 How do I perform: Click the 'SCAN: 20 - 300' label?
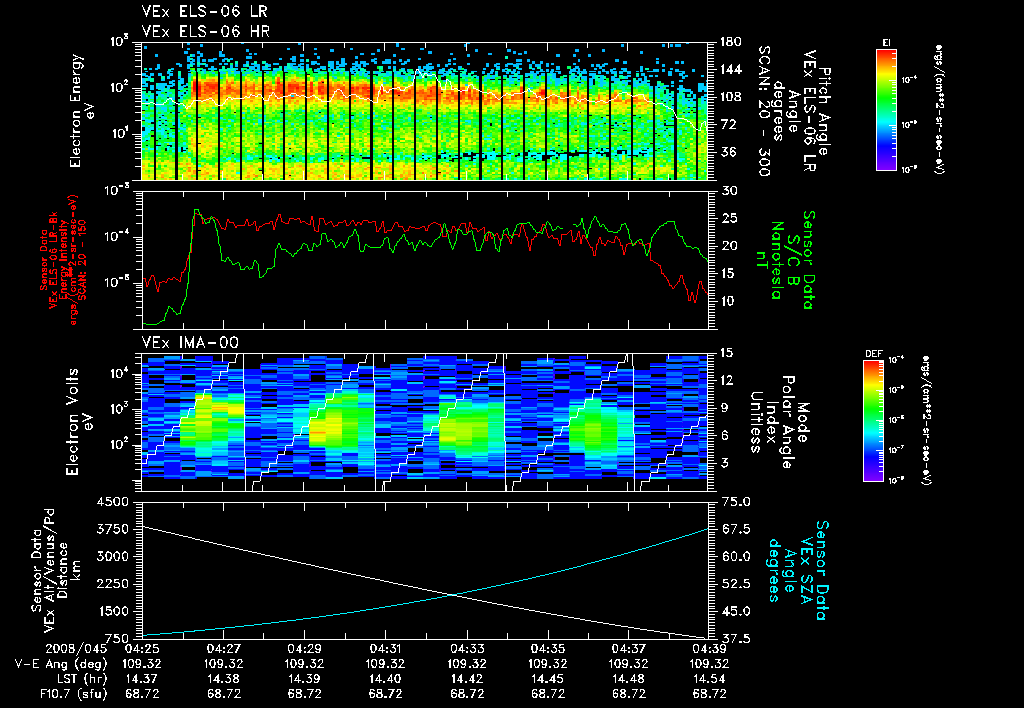(x=764, y=110)
